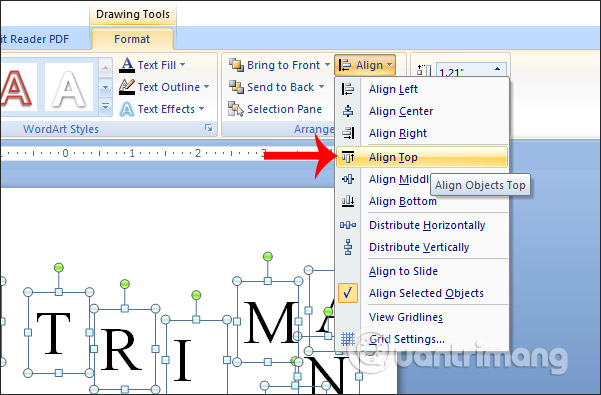601x395 pixels.
Task: Choose Distribute Horizontally from the menu
Action: pyautogui.click(x=422, y=225)
